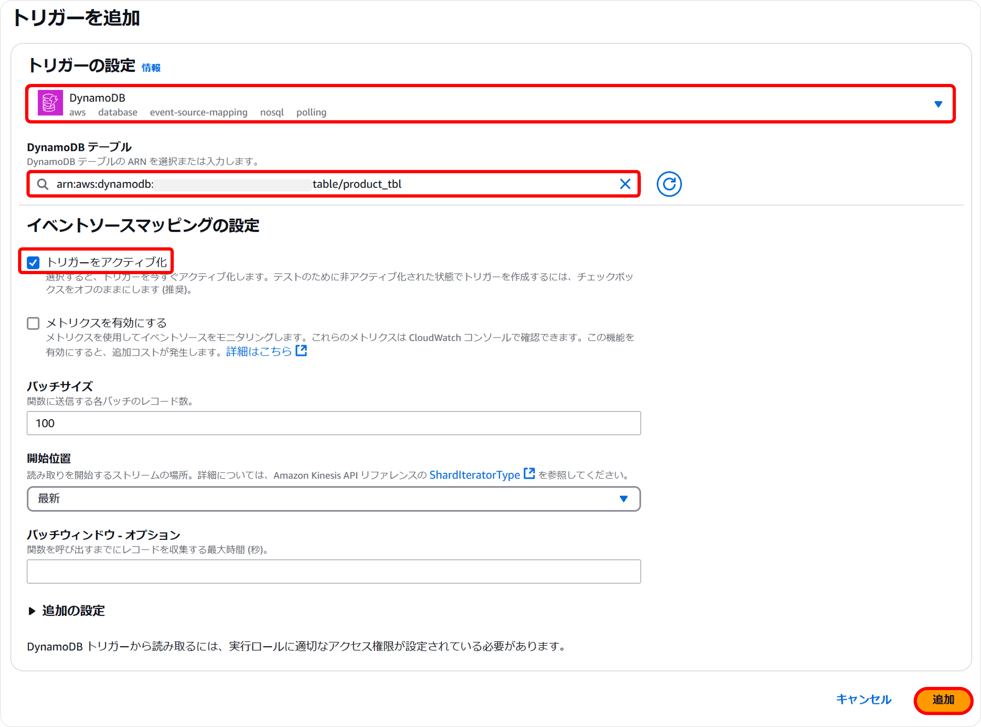This screenshot has width=981, height=727.
Task: Click the キャンセル button
Action: click(x=863, y=699)
